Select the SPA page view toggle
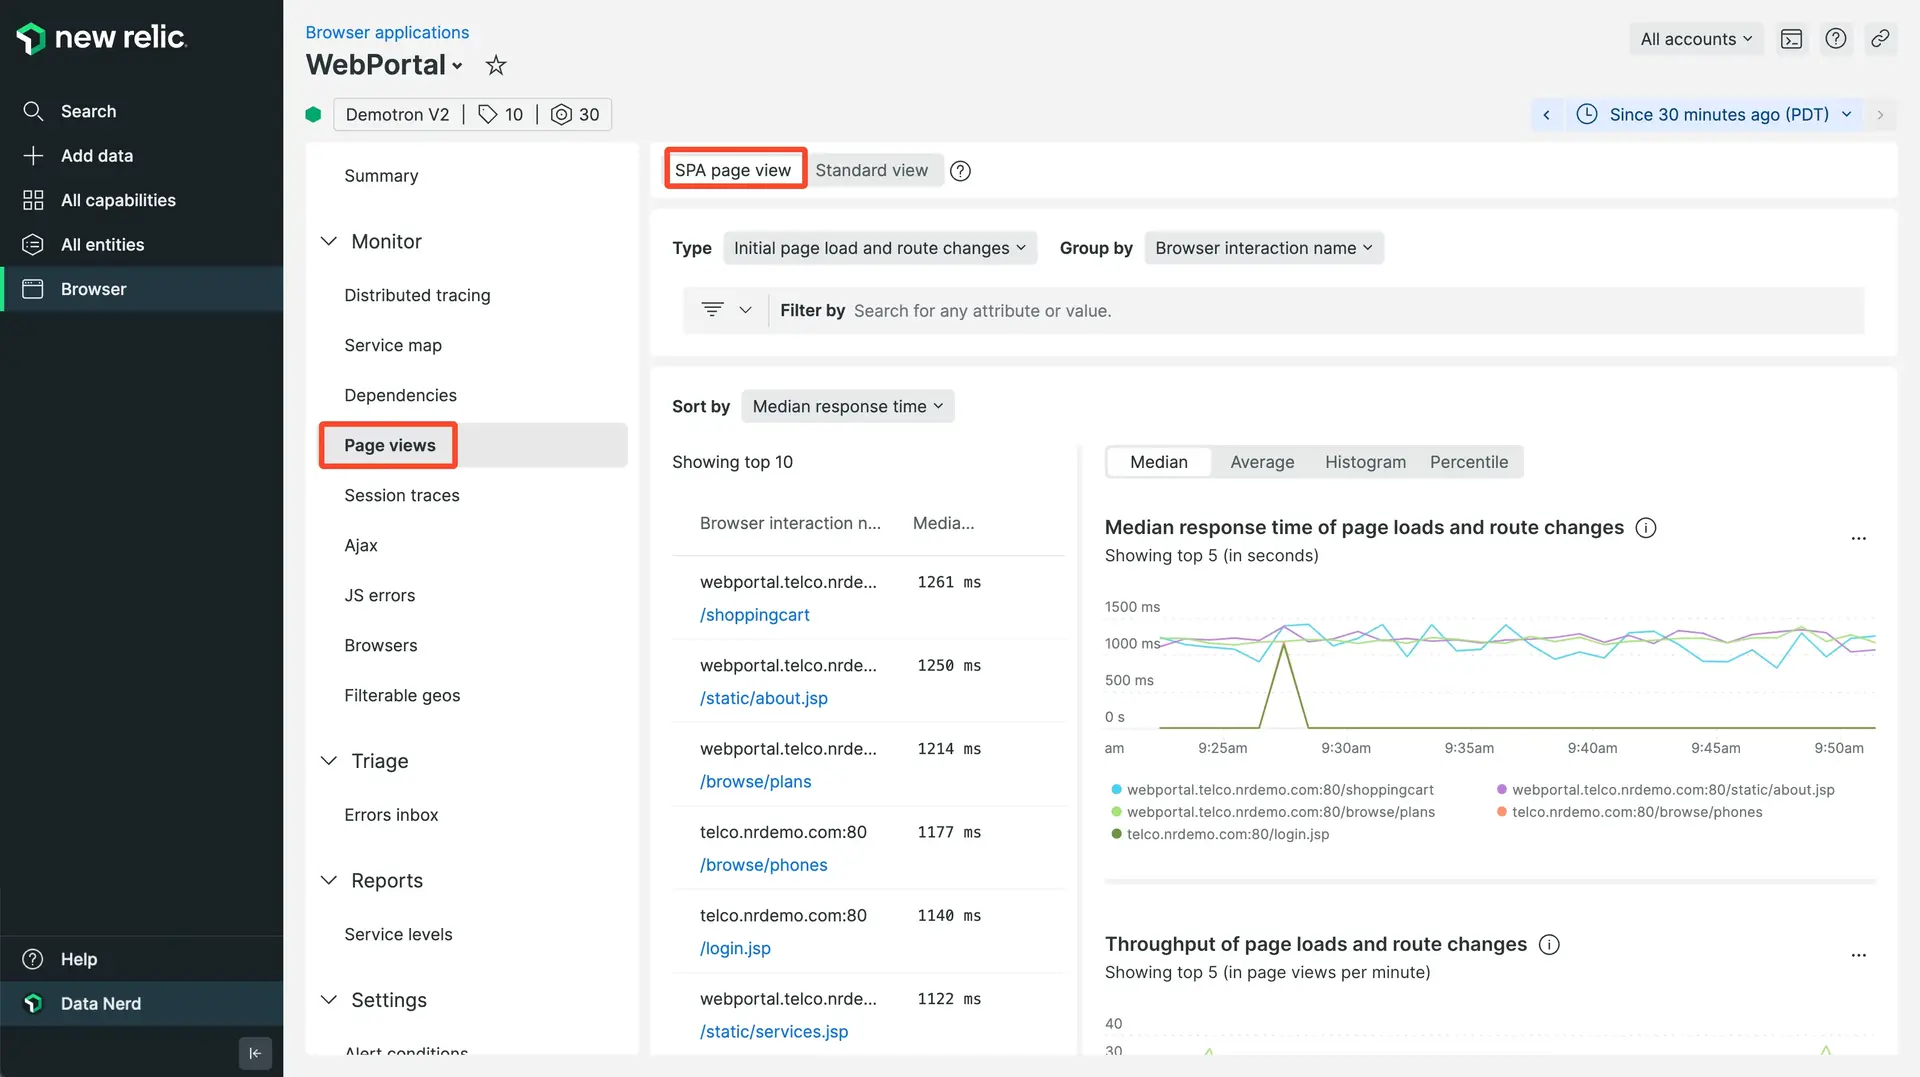1920x1077 pixels. tap(733, 171)
